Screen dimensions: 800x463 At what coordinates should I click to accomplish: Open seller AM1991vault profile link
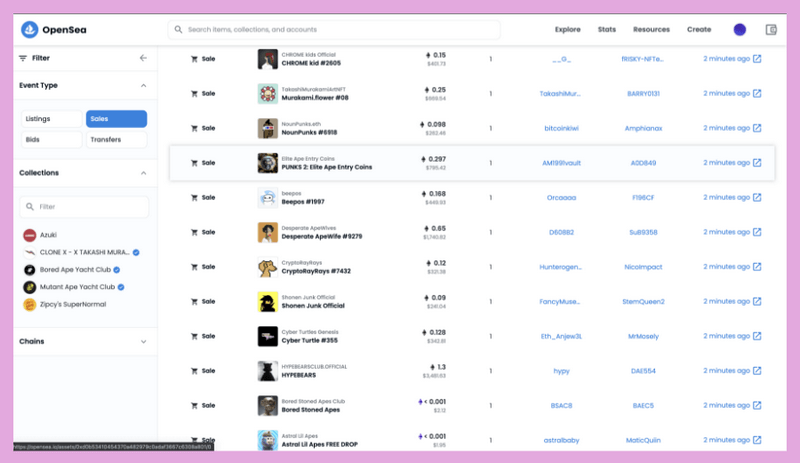pos(561,163)
